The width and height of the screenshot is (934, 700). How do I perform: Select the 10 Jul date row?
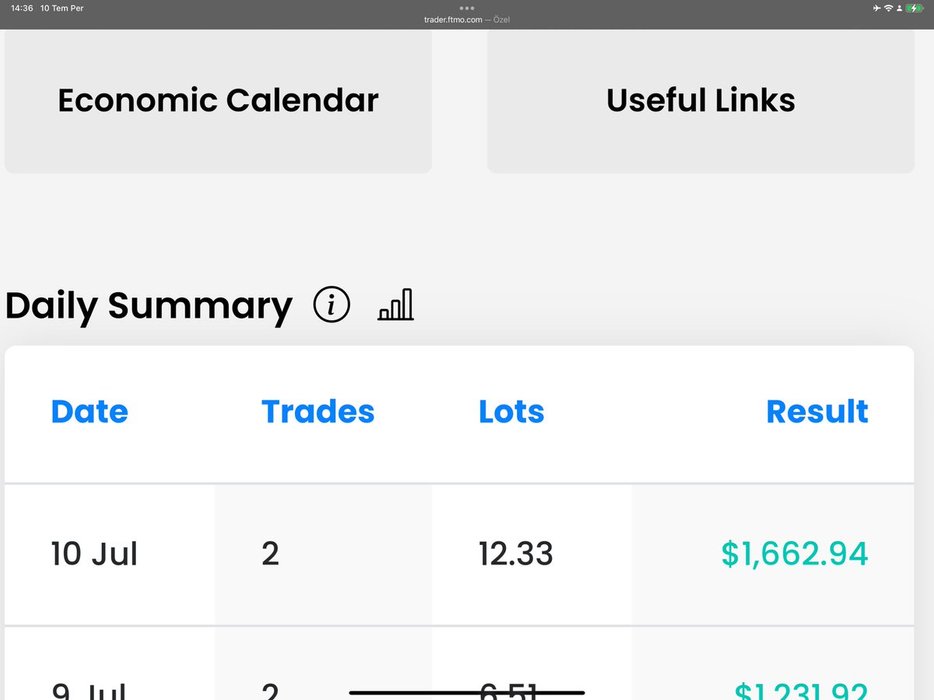coord(94,554)
